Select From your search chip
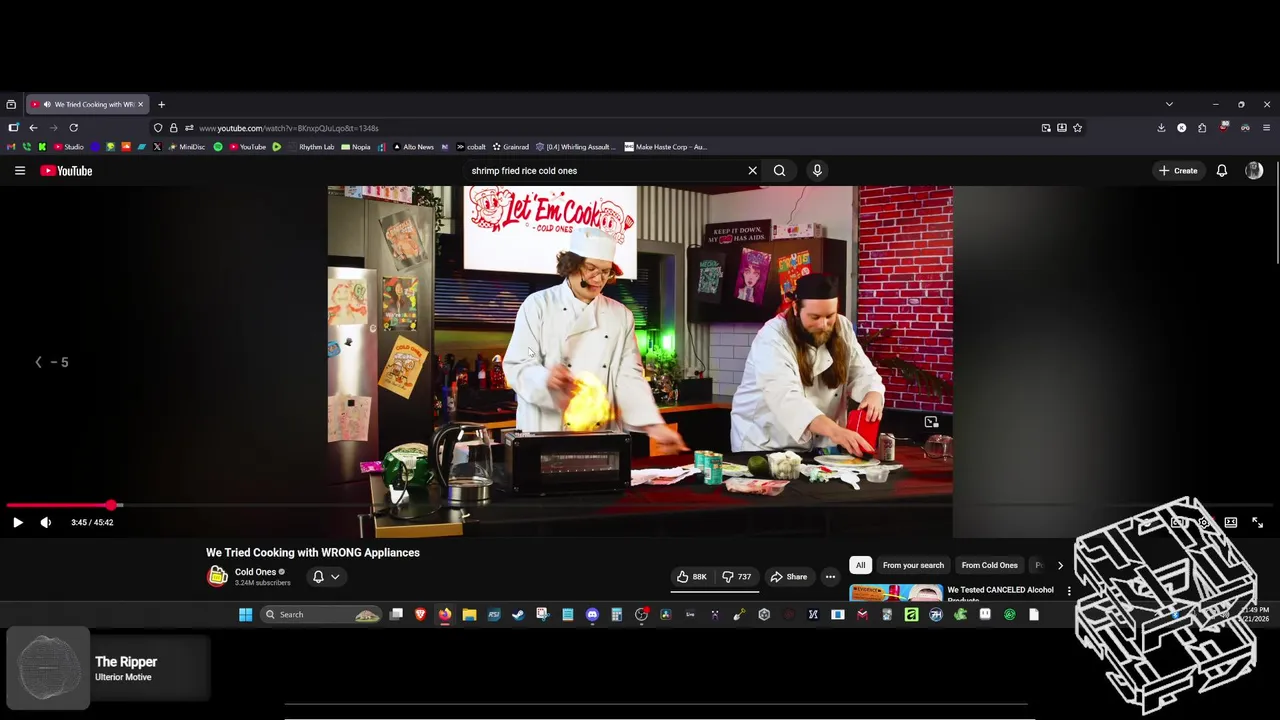1280x720 pixels. tap(913, 565)
